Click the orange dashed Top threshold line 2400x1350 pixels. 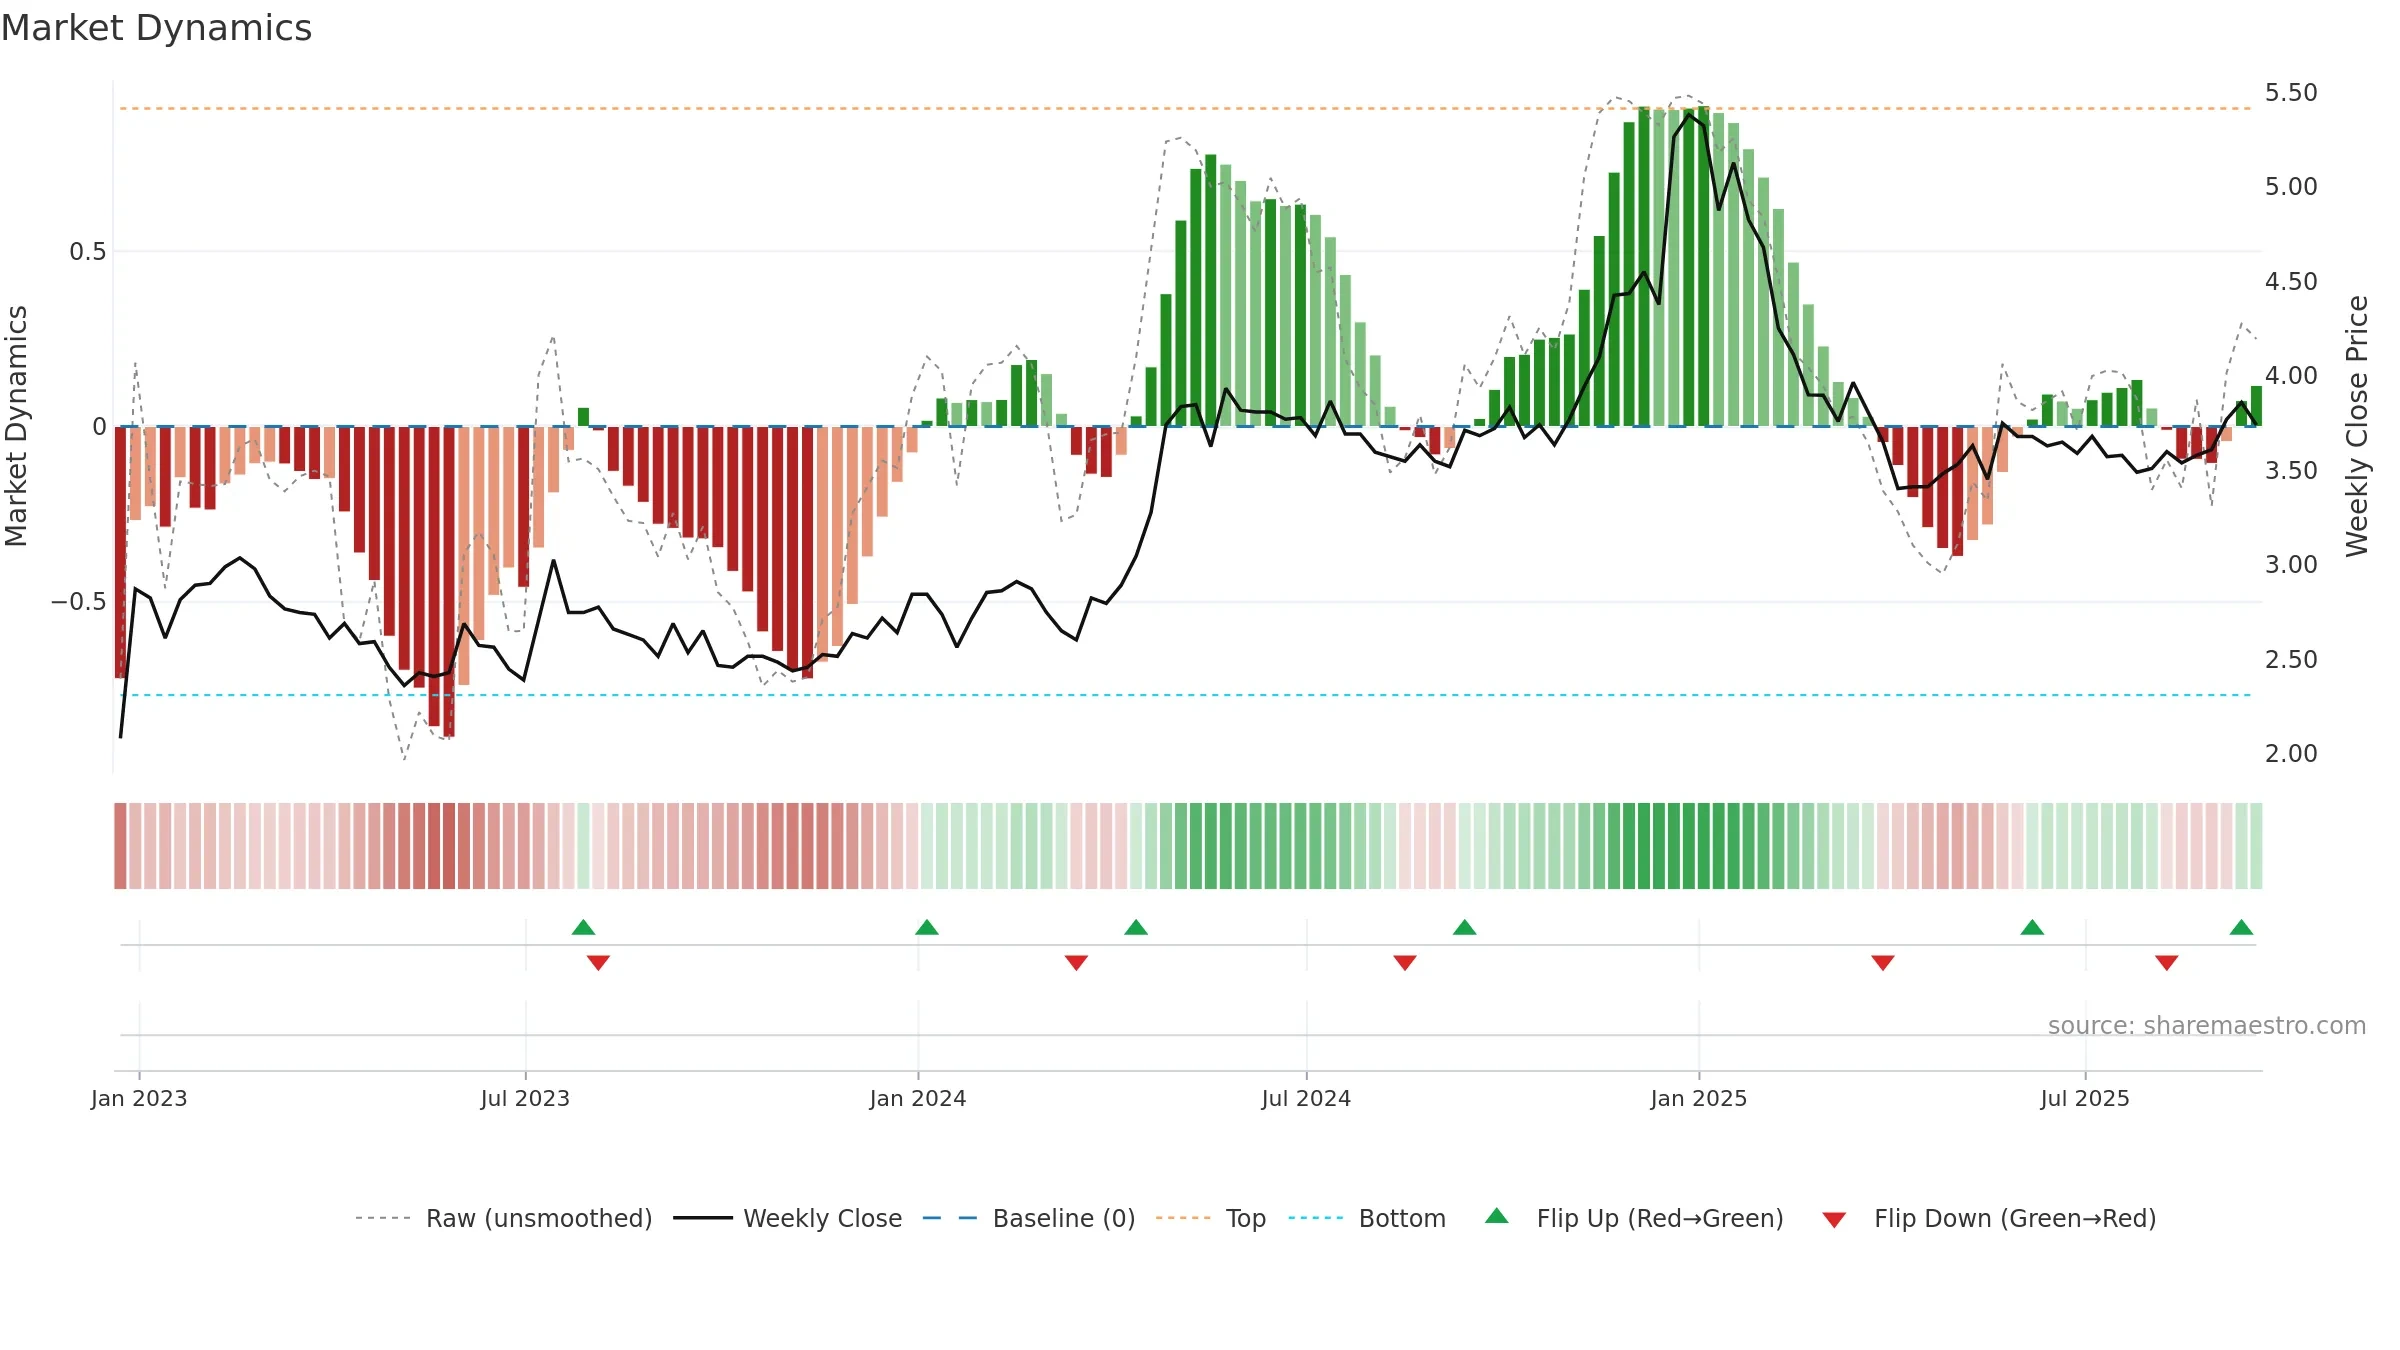(1186, 108)
